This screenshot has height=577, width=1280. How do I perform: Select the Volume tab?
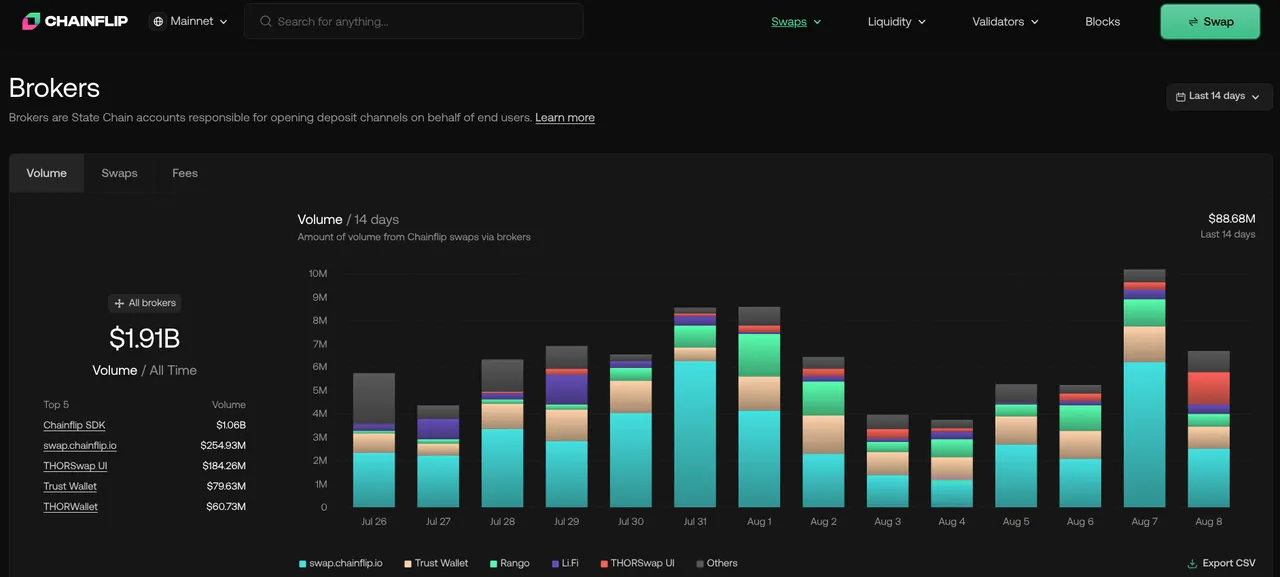[47, 173]
